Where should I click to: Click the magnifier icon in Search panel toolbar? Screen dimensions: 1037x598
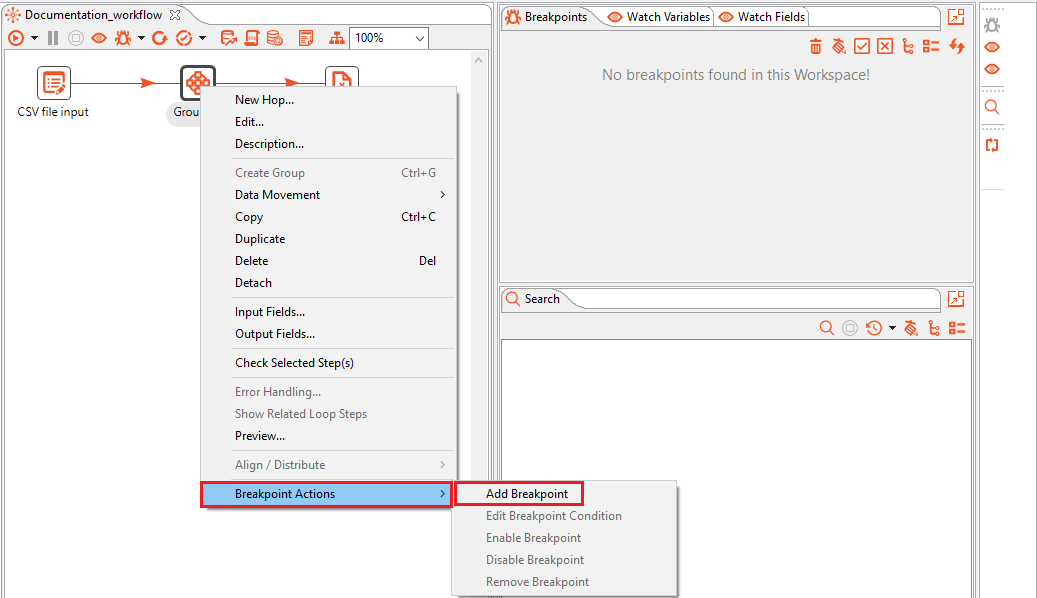click(826, 328)
